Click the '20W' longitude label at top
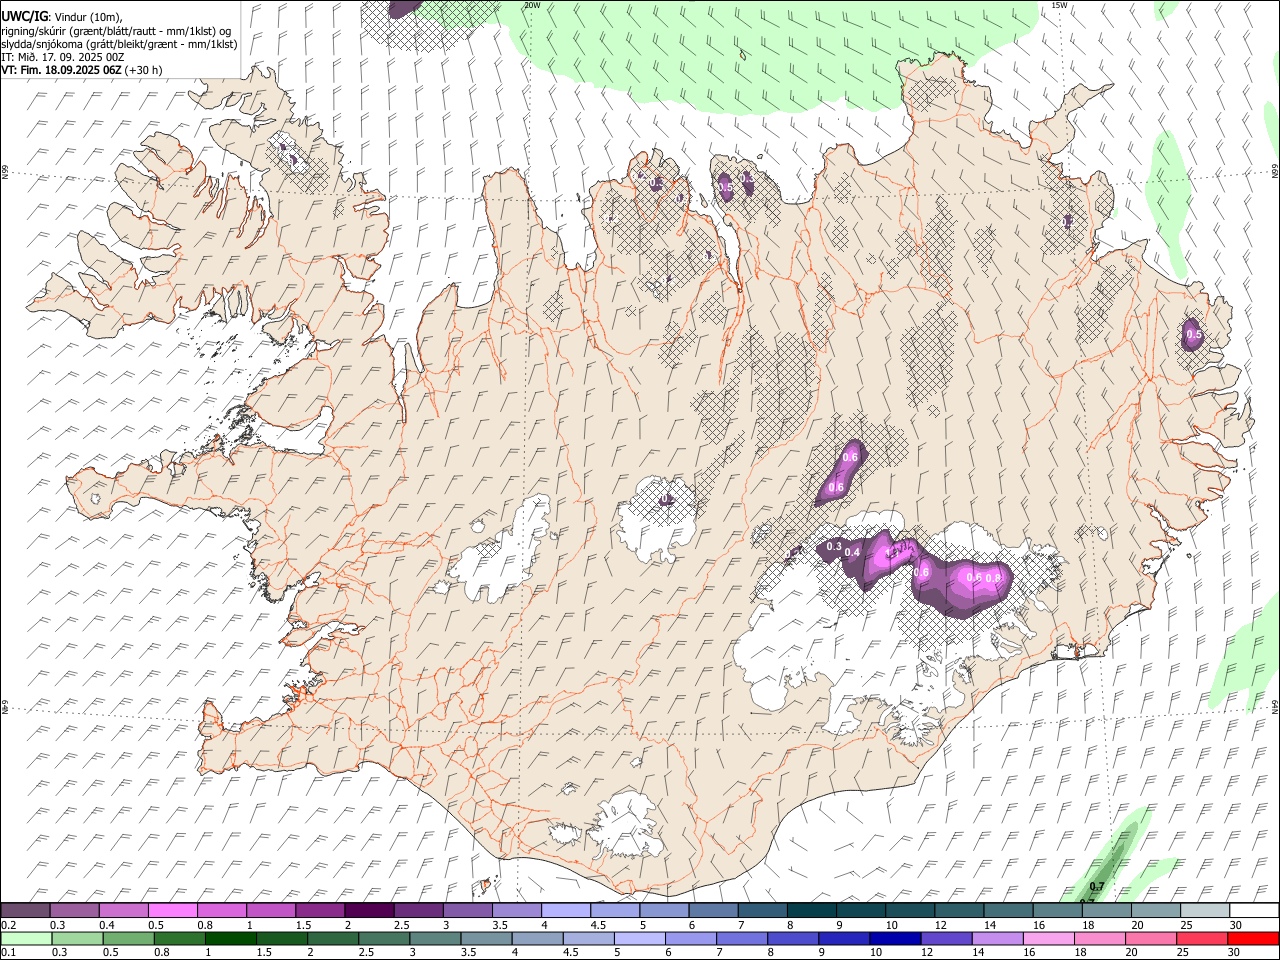Image resolution: width=1280 pixels, height=960 pixels. 532,5
